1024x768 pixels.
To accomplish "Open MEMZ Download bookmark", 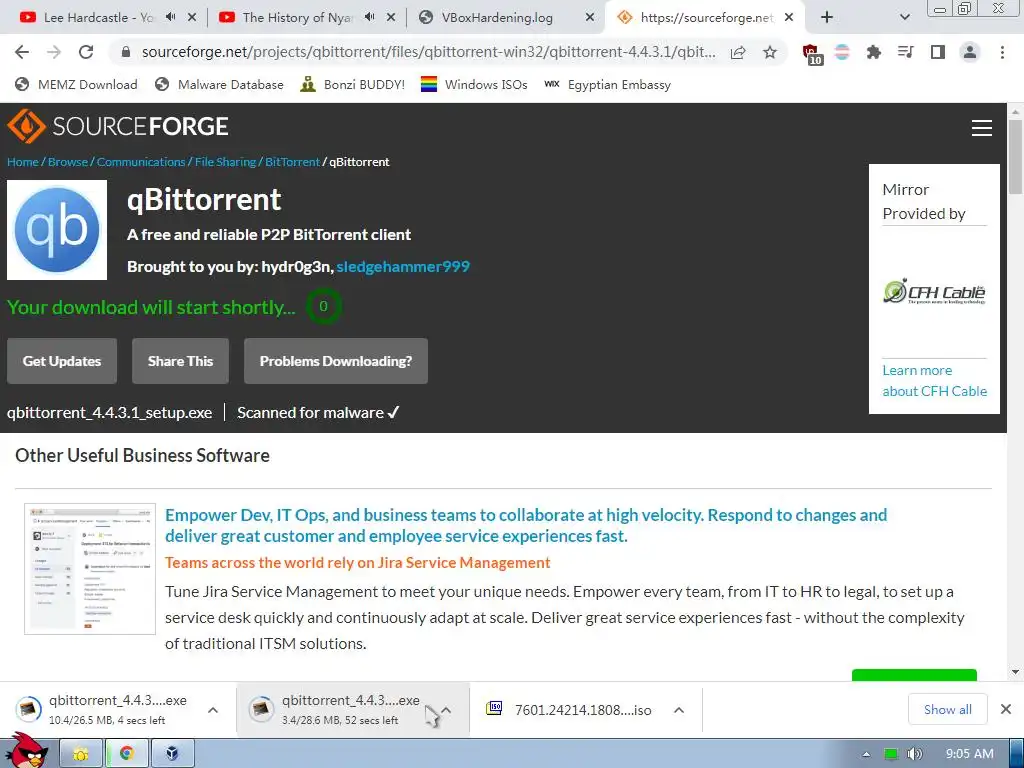I will 76,84.
